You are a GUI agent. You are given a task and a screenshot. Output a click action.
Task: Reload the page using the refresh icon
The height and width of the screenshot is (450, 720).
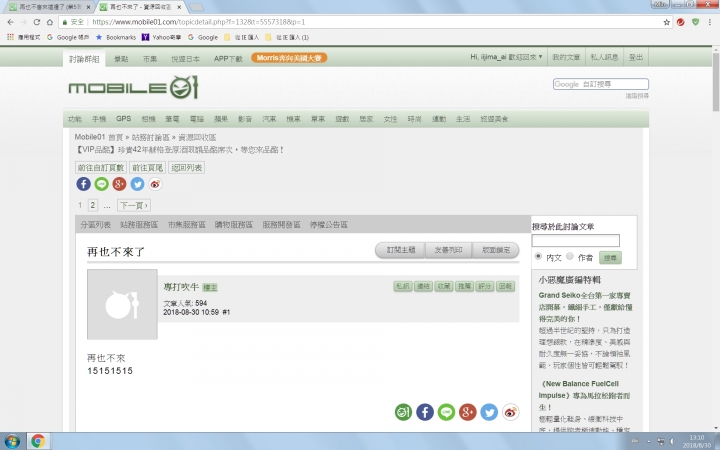click(x=37, y=22)
